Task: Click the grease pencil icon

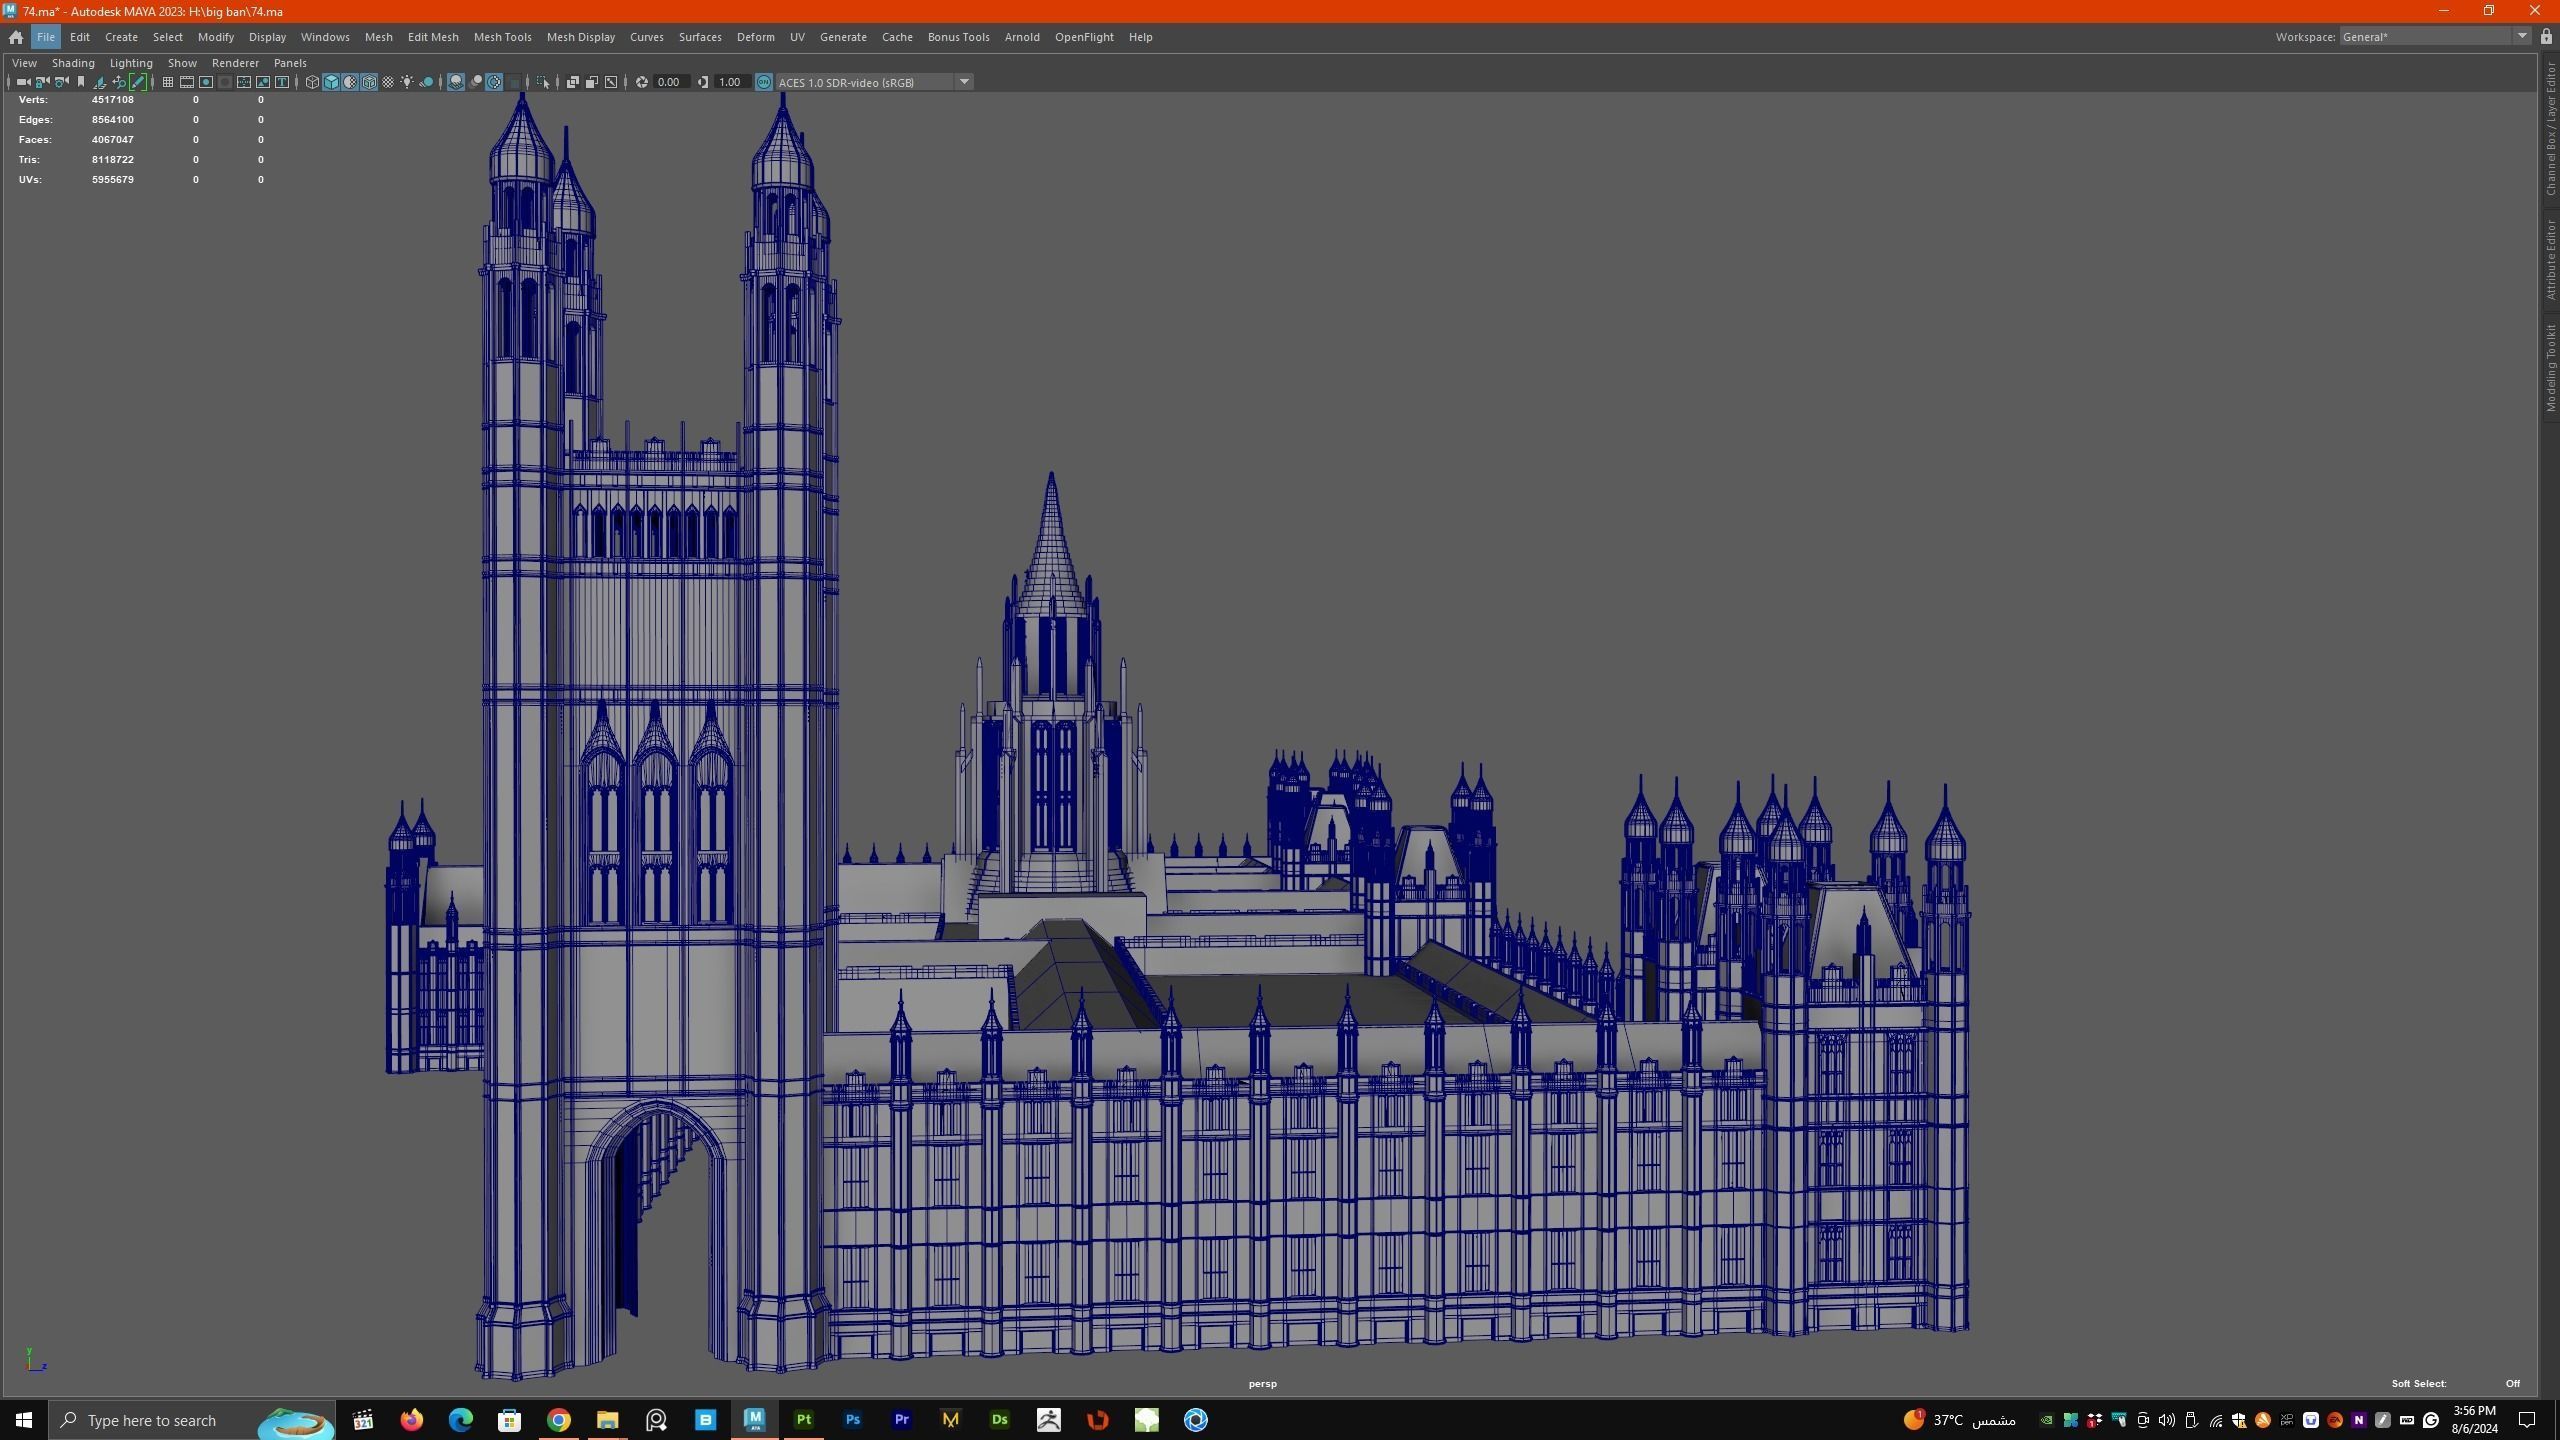Action: pos(138,82)
